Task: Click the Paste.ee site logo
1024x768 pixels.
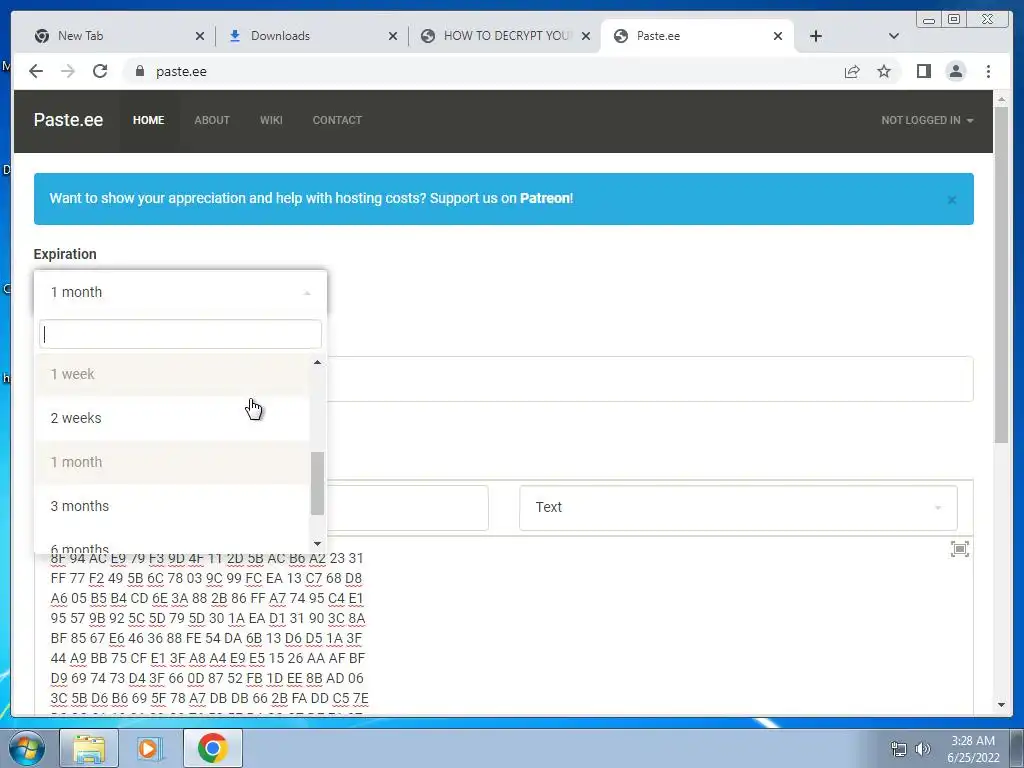Action: (68, 120)
